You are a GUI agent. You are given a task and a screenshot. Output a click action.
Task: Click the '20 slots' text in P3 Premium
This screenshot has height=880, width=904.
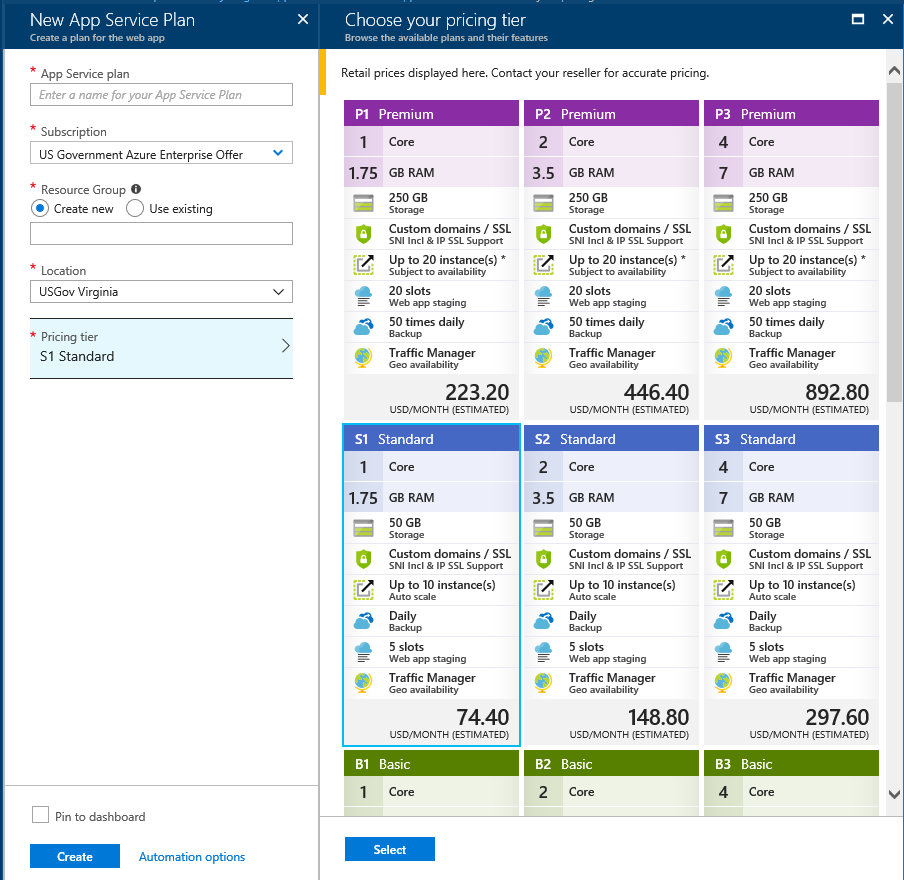[770, 291]
